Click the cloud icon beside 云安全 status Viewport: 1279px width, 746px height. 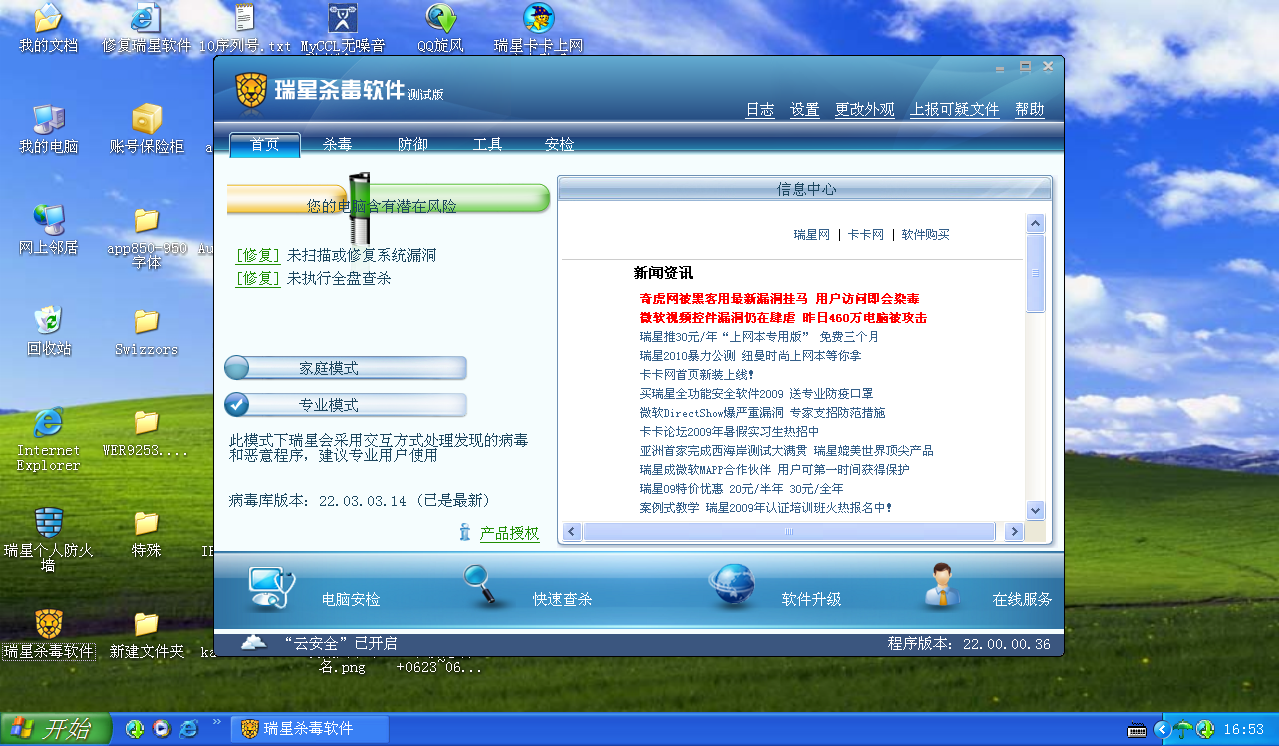coord(254,642)
